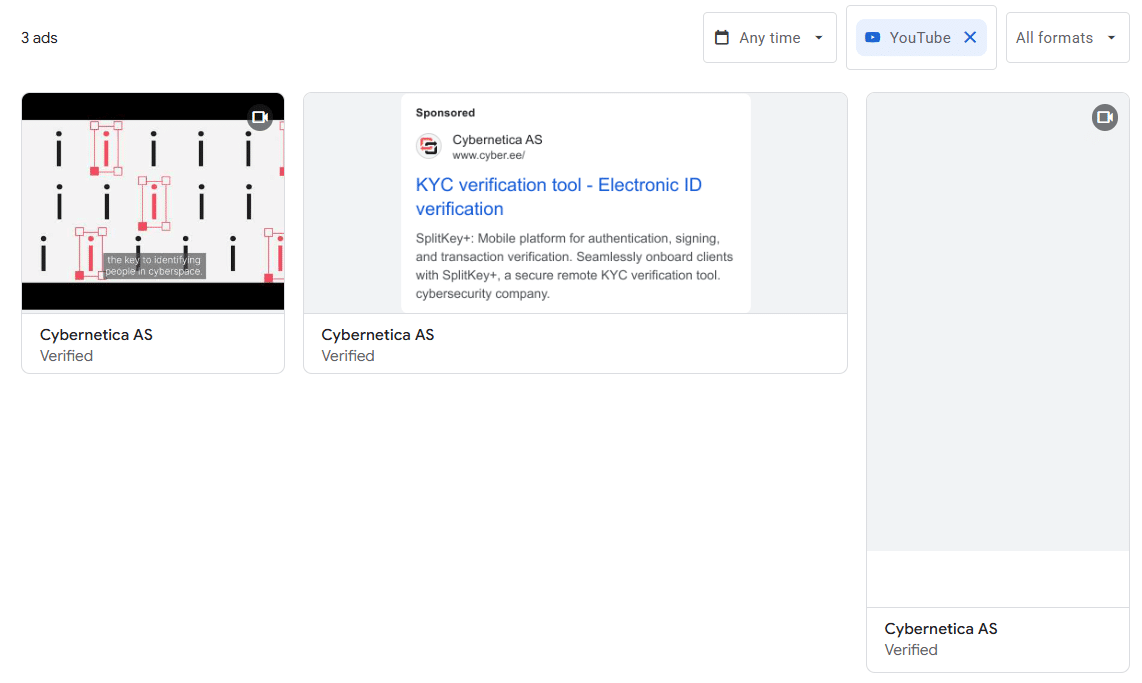The image size is (1142, 683).
Task: Click the Verified label under the first ad
Action: pyautogui.click(x=66, y=355)
